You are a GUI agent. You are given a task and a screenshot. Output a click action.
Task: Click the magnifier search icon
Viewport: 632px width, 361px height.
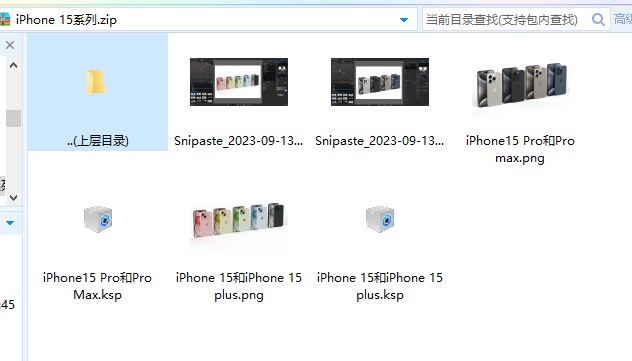[x=598, y=19]
